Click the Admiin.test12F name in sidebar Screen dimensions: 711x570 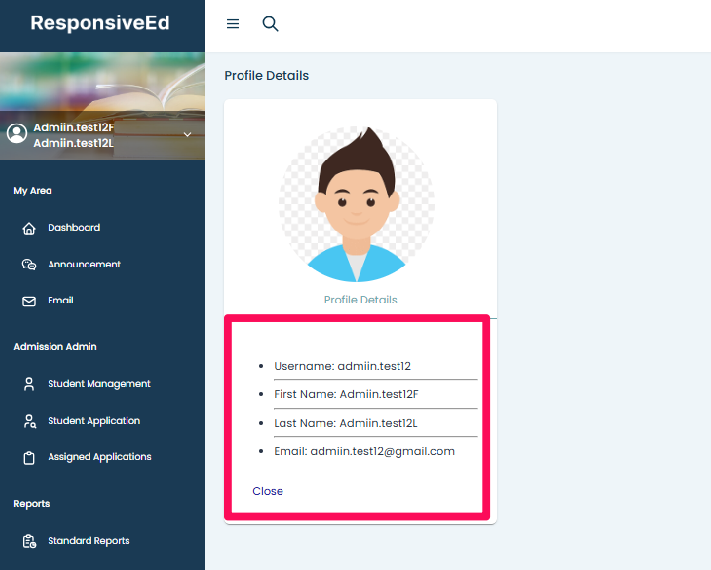[x=74, y=128]
